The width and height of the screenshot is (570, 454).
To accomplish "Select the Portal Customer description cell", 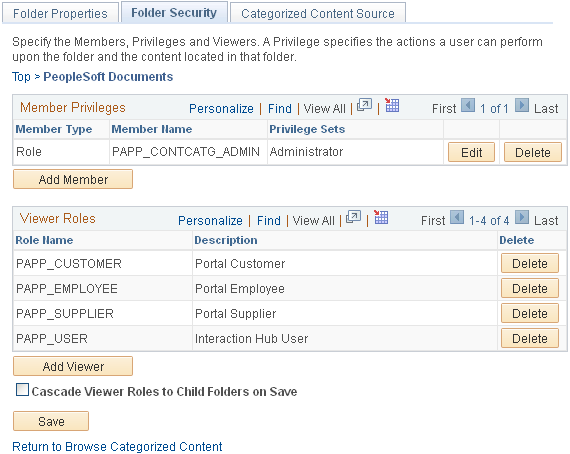I will 345,263.
